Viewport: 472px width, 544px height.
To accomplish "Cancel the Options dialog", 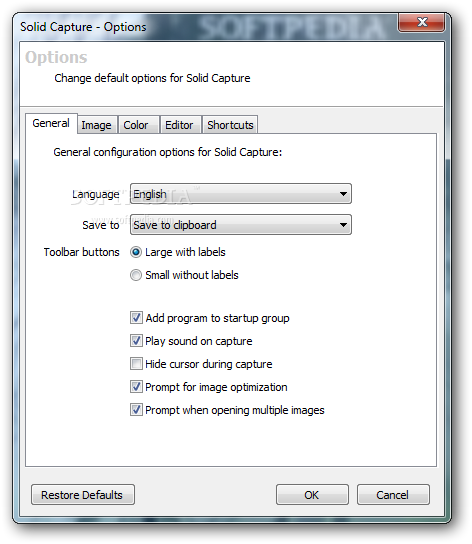I will point(393,495).
